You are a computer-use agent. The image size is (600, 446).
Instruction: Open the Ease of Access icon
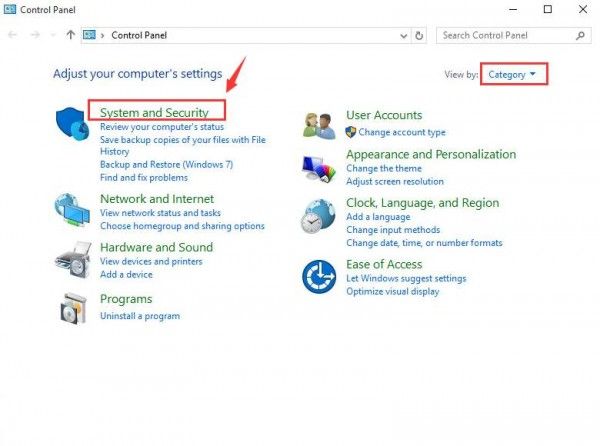click(x=319, y=277)
